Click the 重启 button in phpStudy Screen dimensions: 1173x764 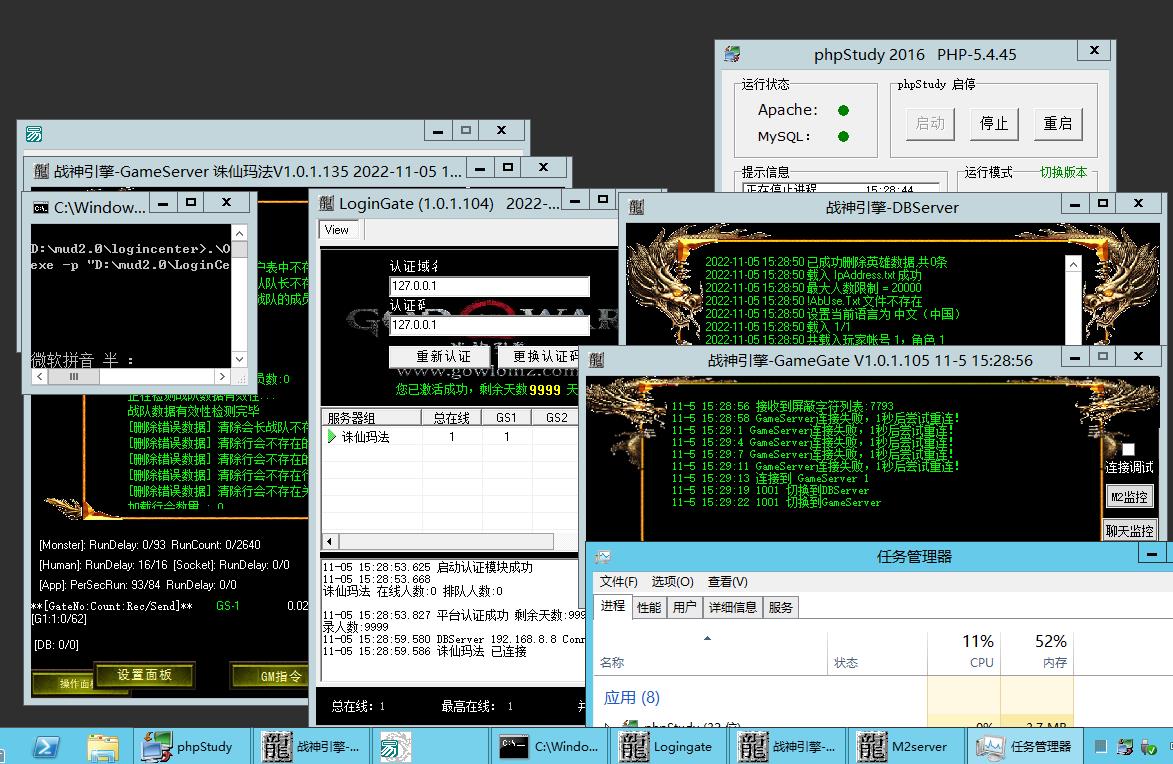coord(1058,123)
